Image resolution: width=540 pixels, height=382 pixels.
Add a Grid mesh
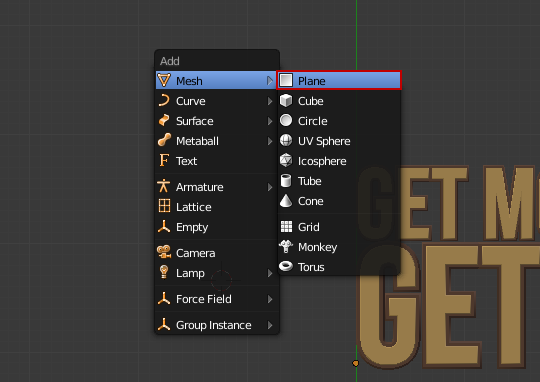339,227
